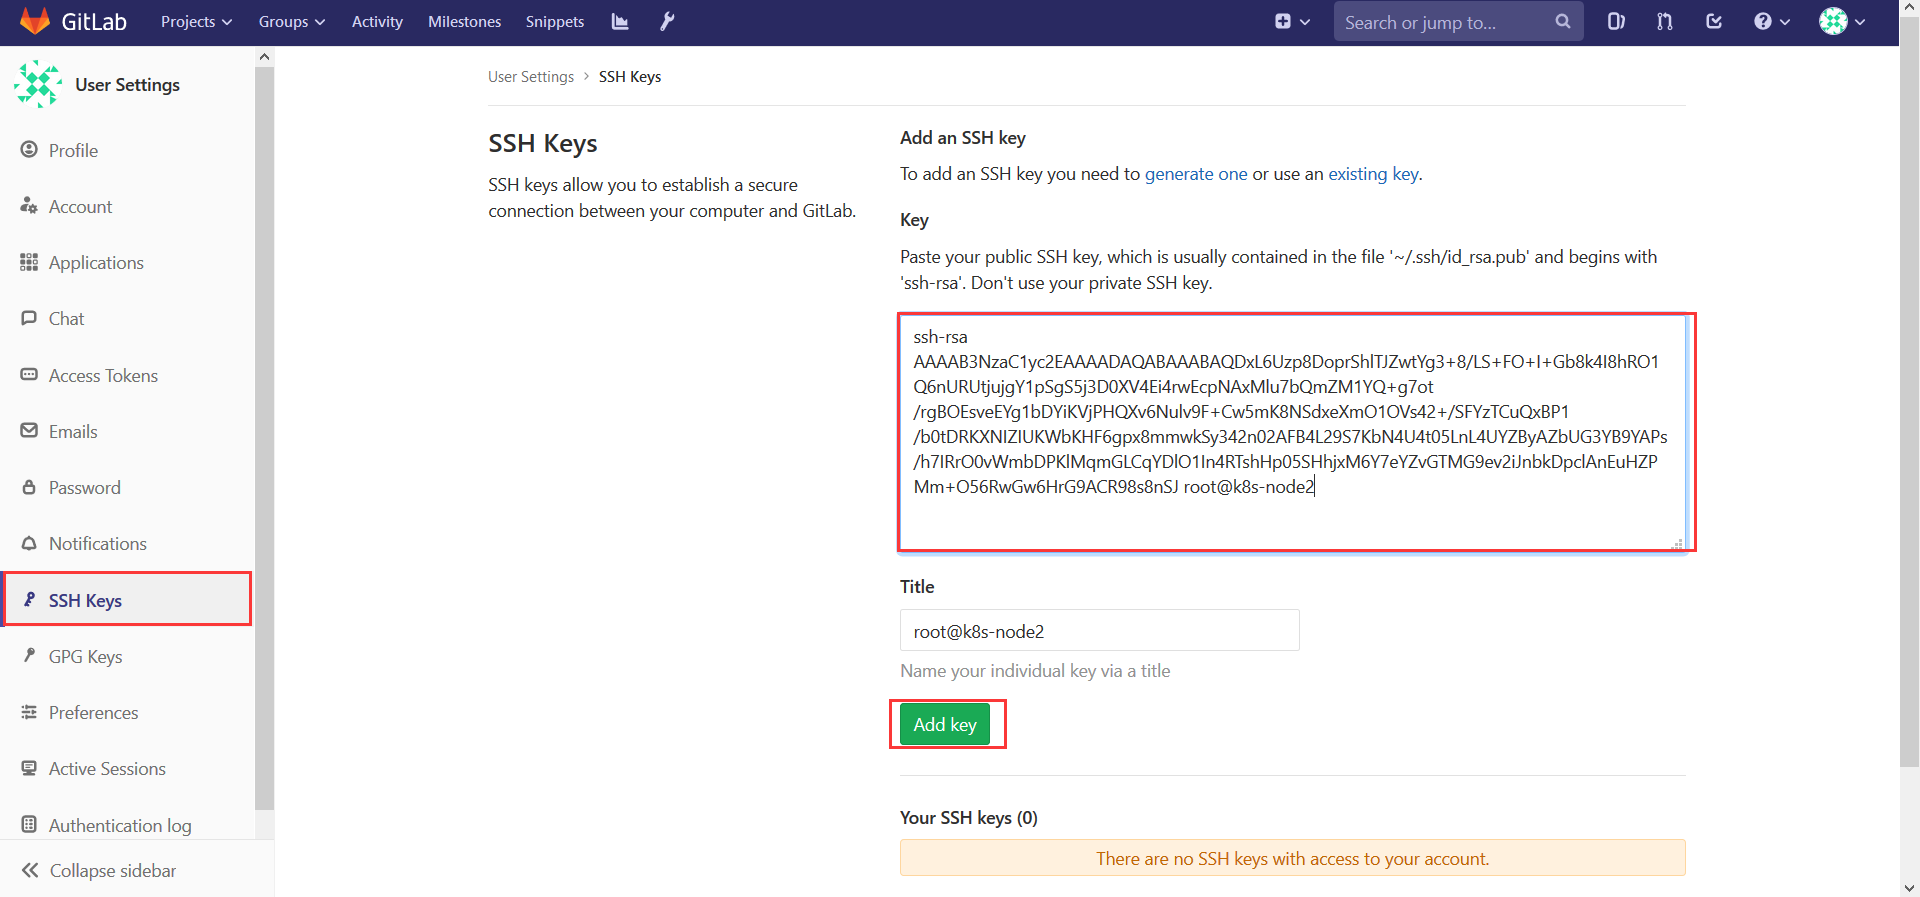Screen dimensions: 1920x897
Task: Open the Milestones menu item
Action: pyautogui.click(x=464, y=21)
